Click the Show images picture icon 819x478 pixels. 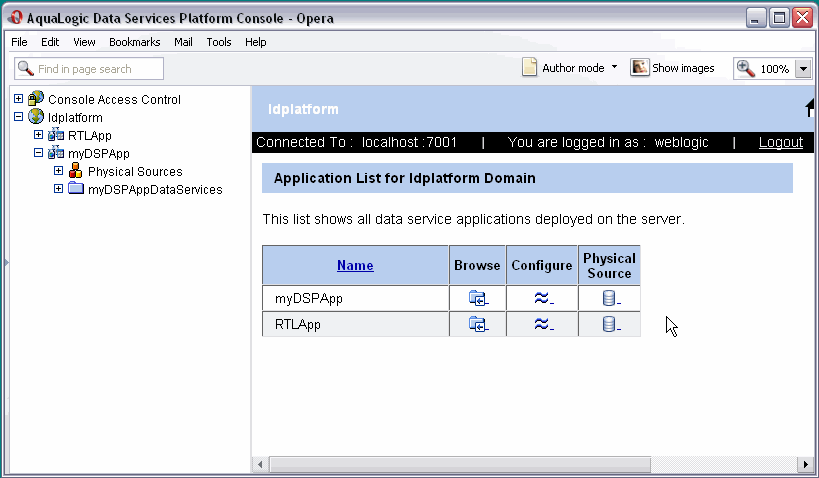click(639, 67)
